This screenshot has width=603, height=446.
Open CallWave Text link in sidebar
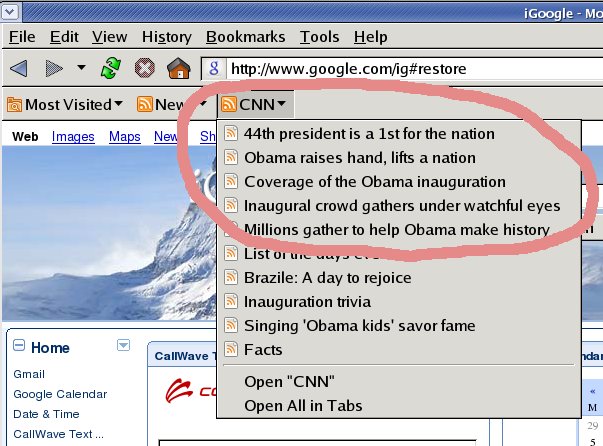click(58, 434)
